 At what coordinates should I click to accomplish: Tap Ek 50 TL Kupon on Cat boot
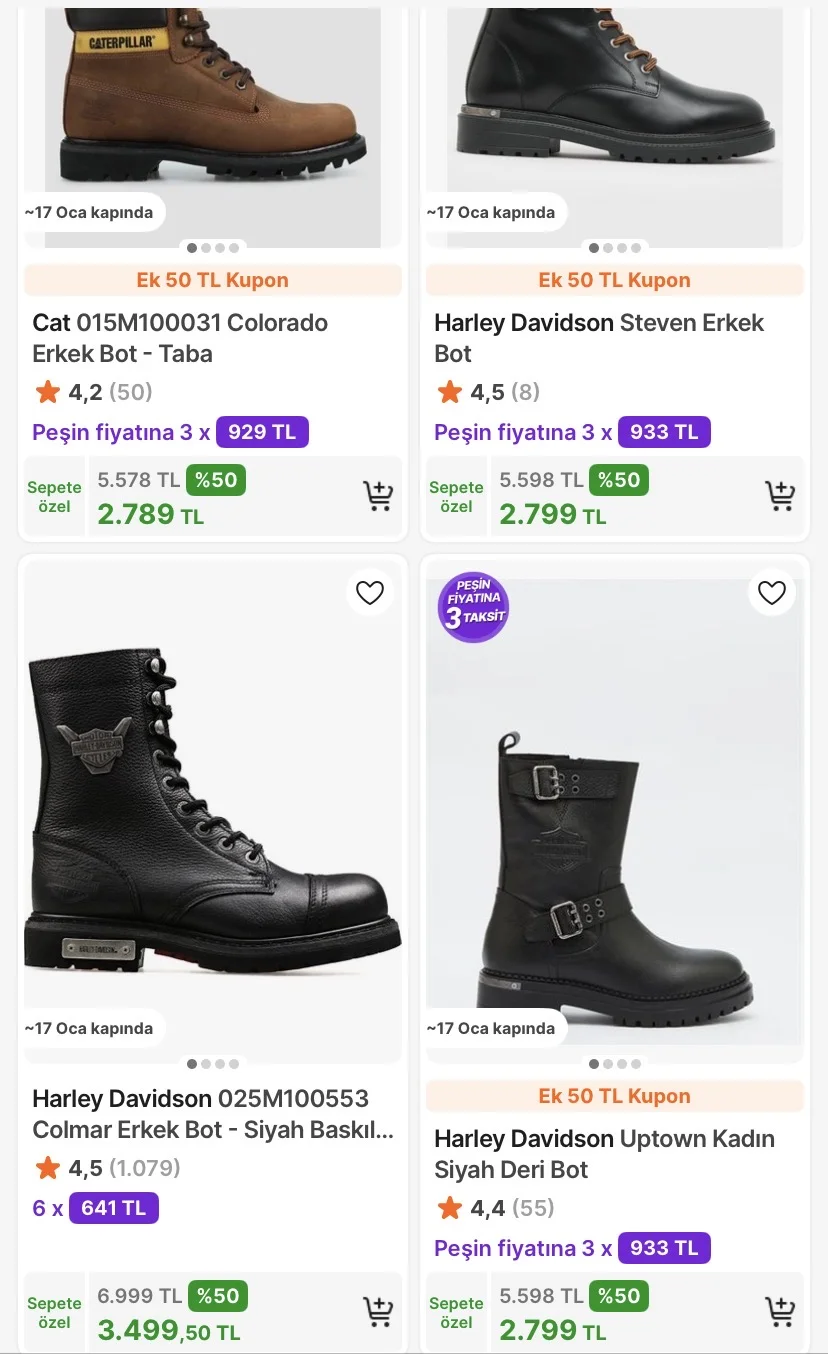212,280
